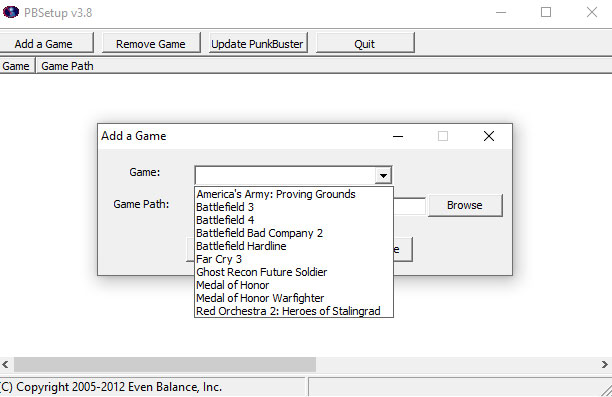This screenshot has height=397, width=612.
Task: Click the Quit button
Action: coord(365,43)
